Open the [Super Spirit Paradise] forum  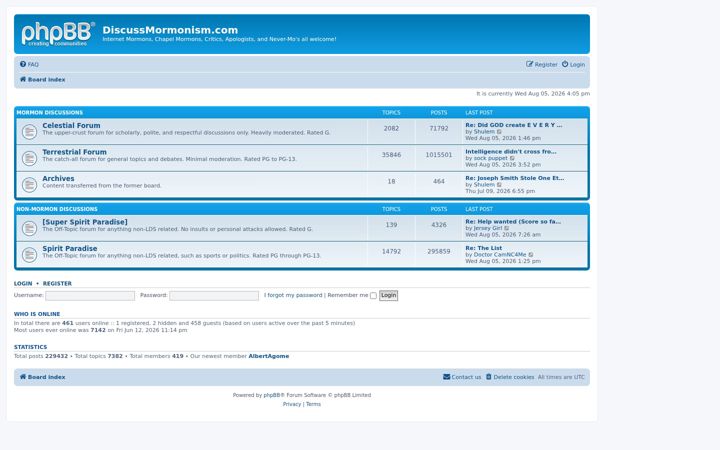click(85, 222)
